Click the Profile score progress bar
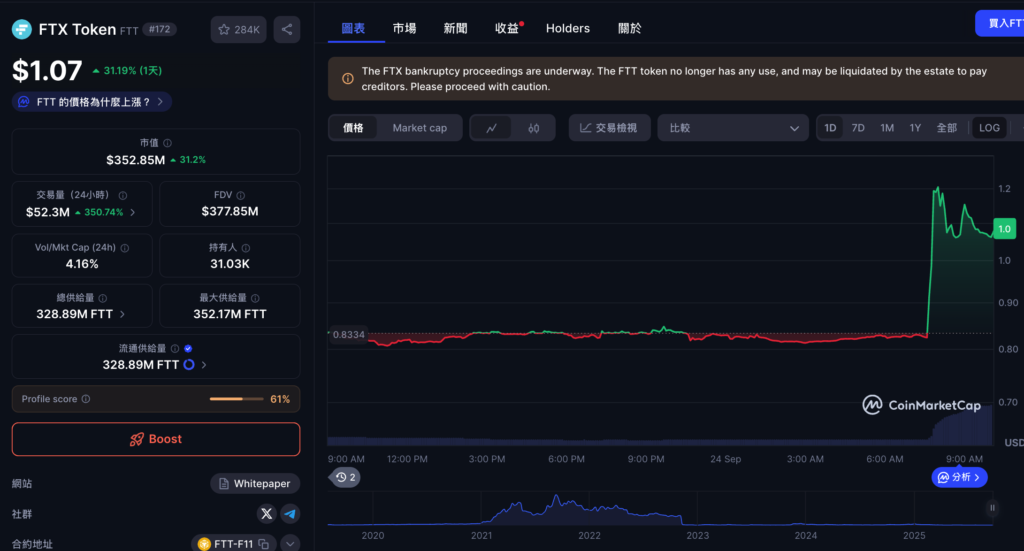The width and height of the screenshot is (1024, 551). click(x=238, y=399)
